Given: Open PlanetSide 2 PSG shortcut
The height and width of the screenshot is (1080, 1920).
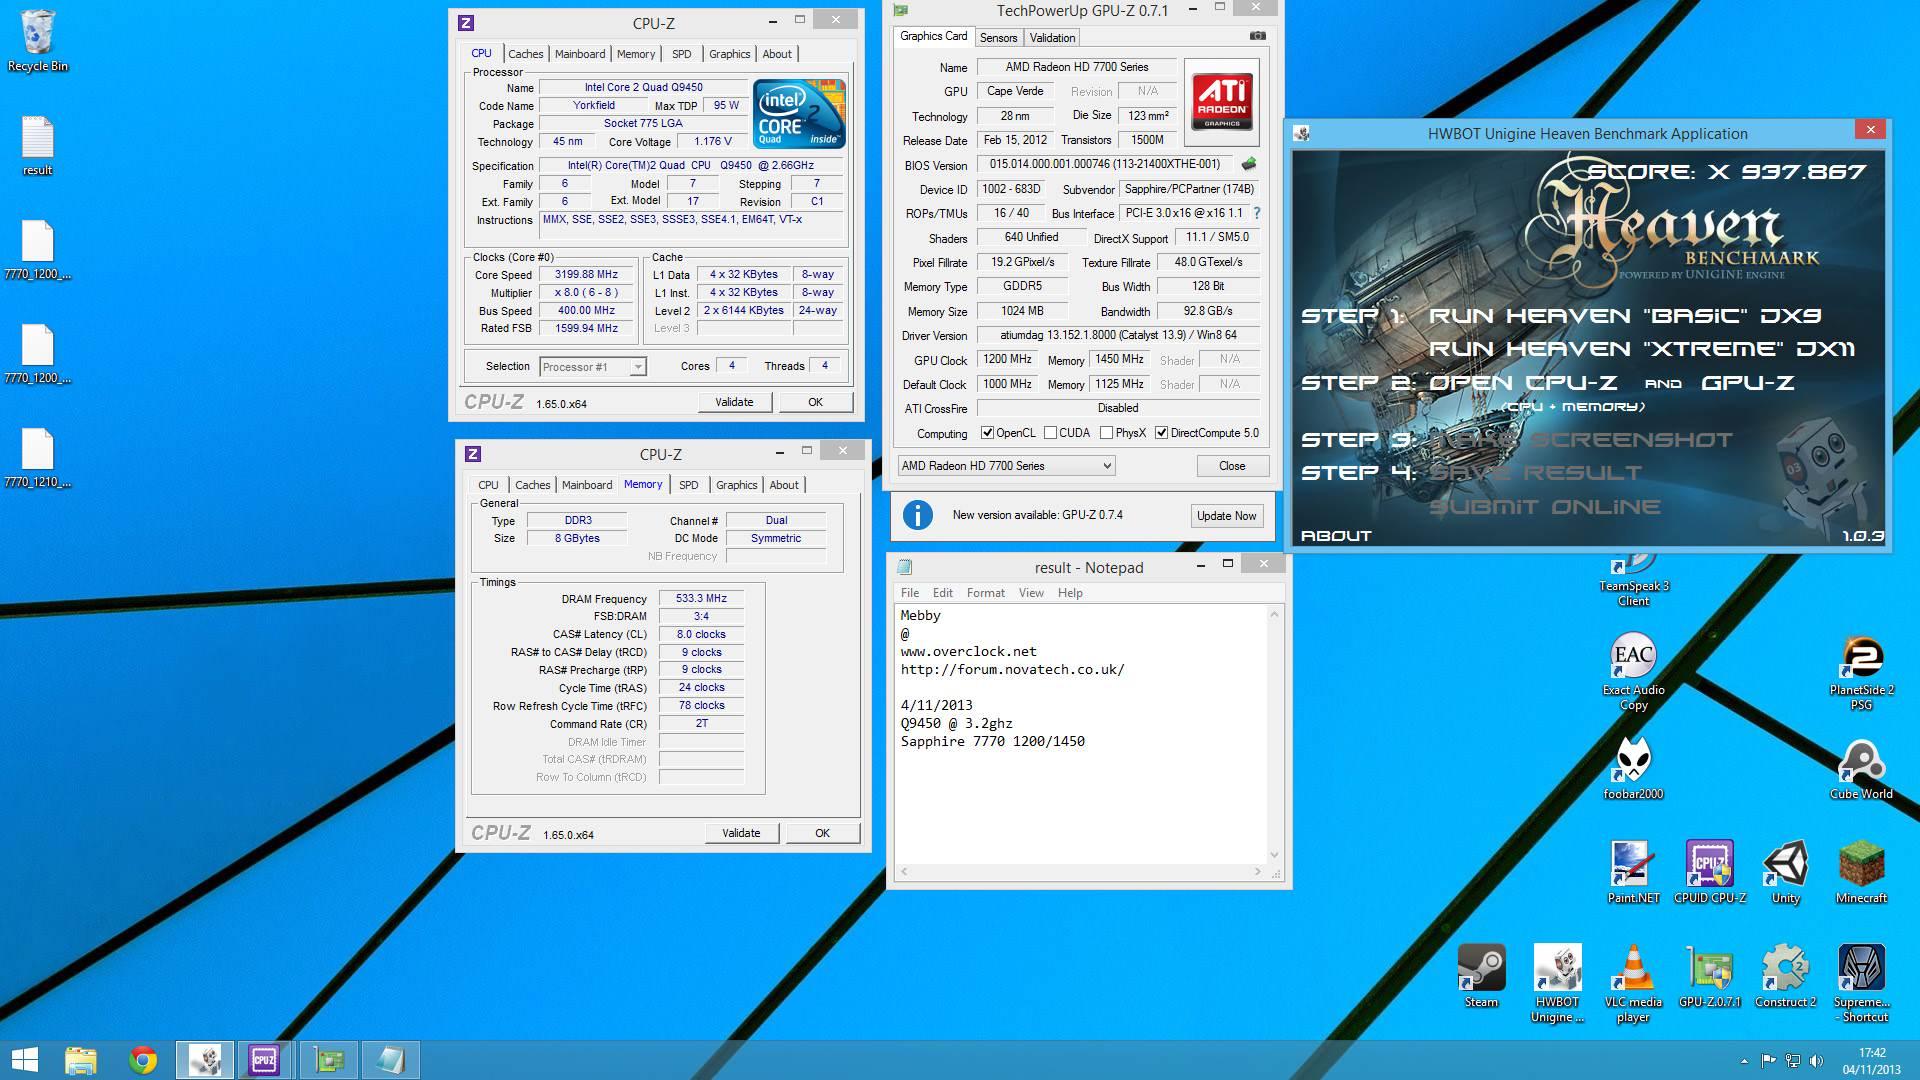Looking at the screenshot, I should point(1861,670).
